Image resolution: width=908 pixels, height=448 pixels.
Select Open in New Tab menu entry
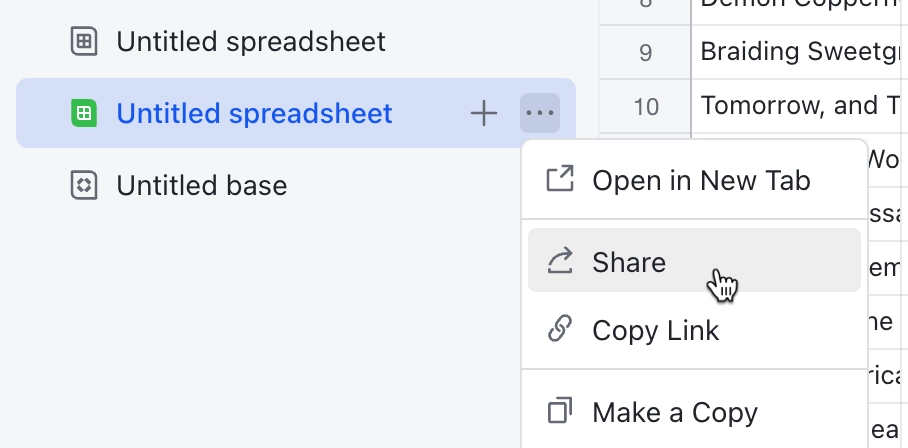pyautogui.click(x=694, y=180)
